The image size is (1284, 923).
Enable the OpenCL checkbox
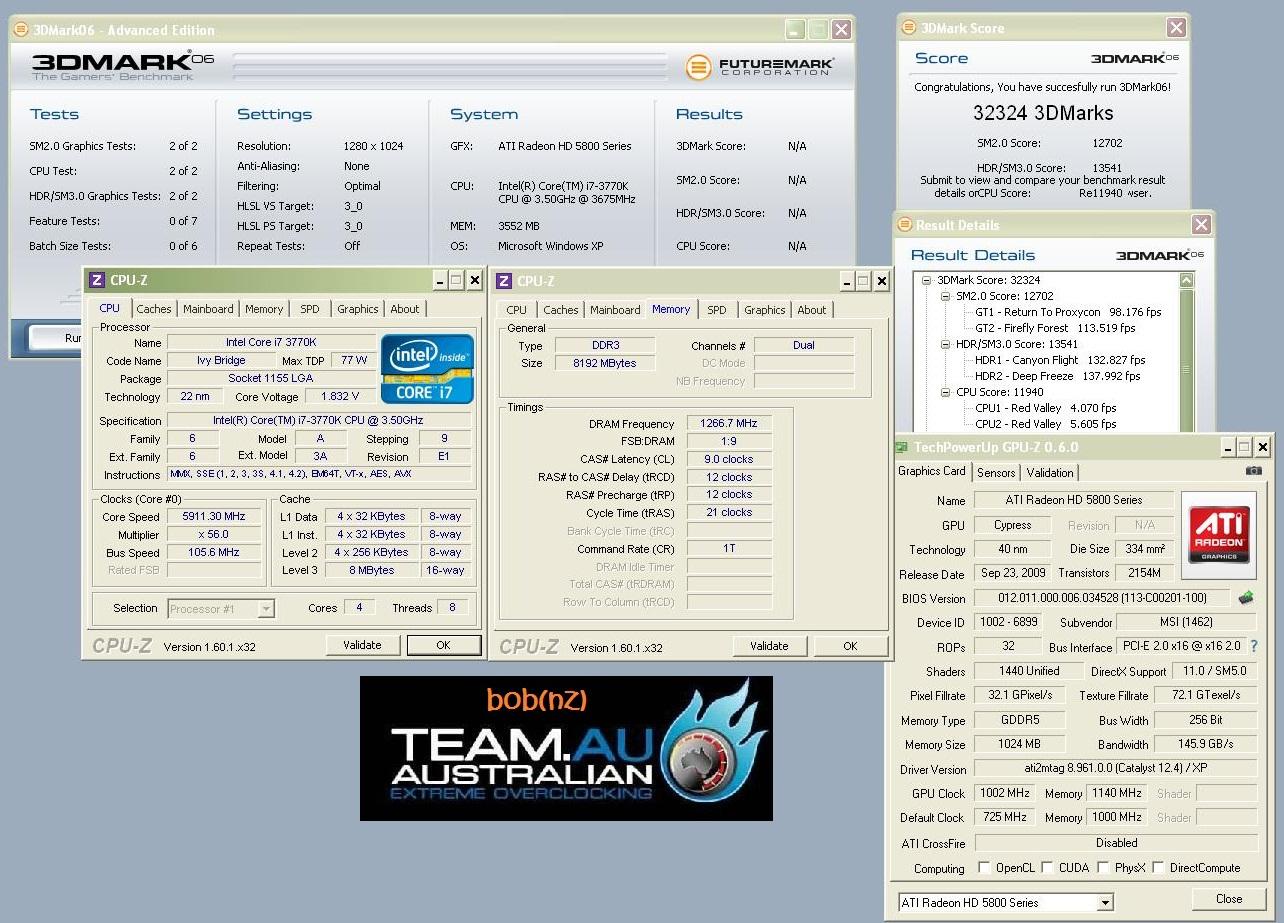point(984,868)
